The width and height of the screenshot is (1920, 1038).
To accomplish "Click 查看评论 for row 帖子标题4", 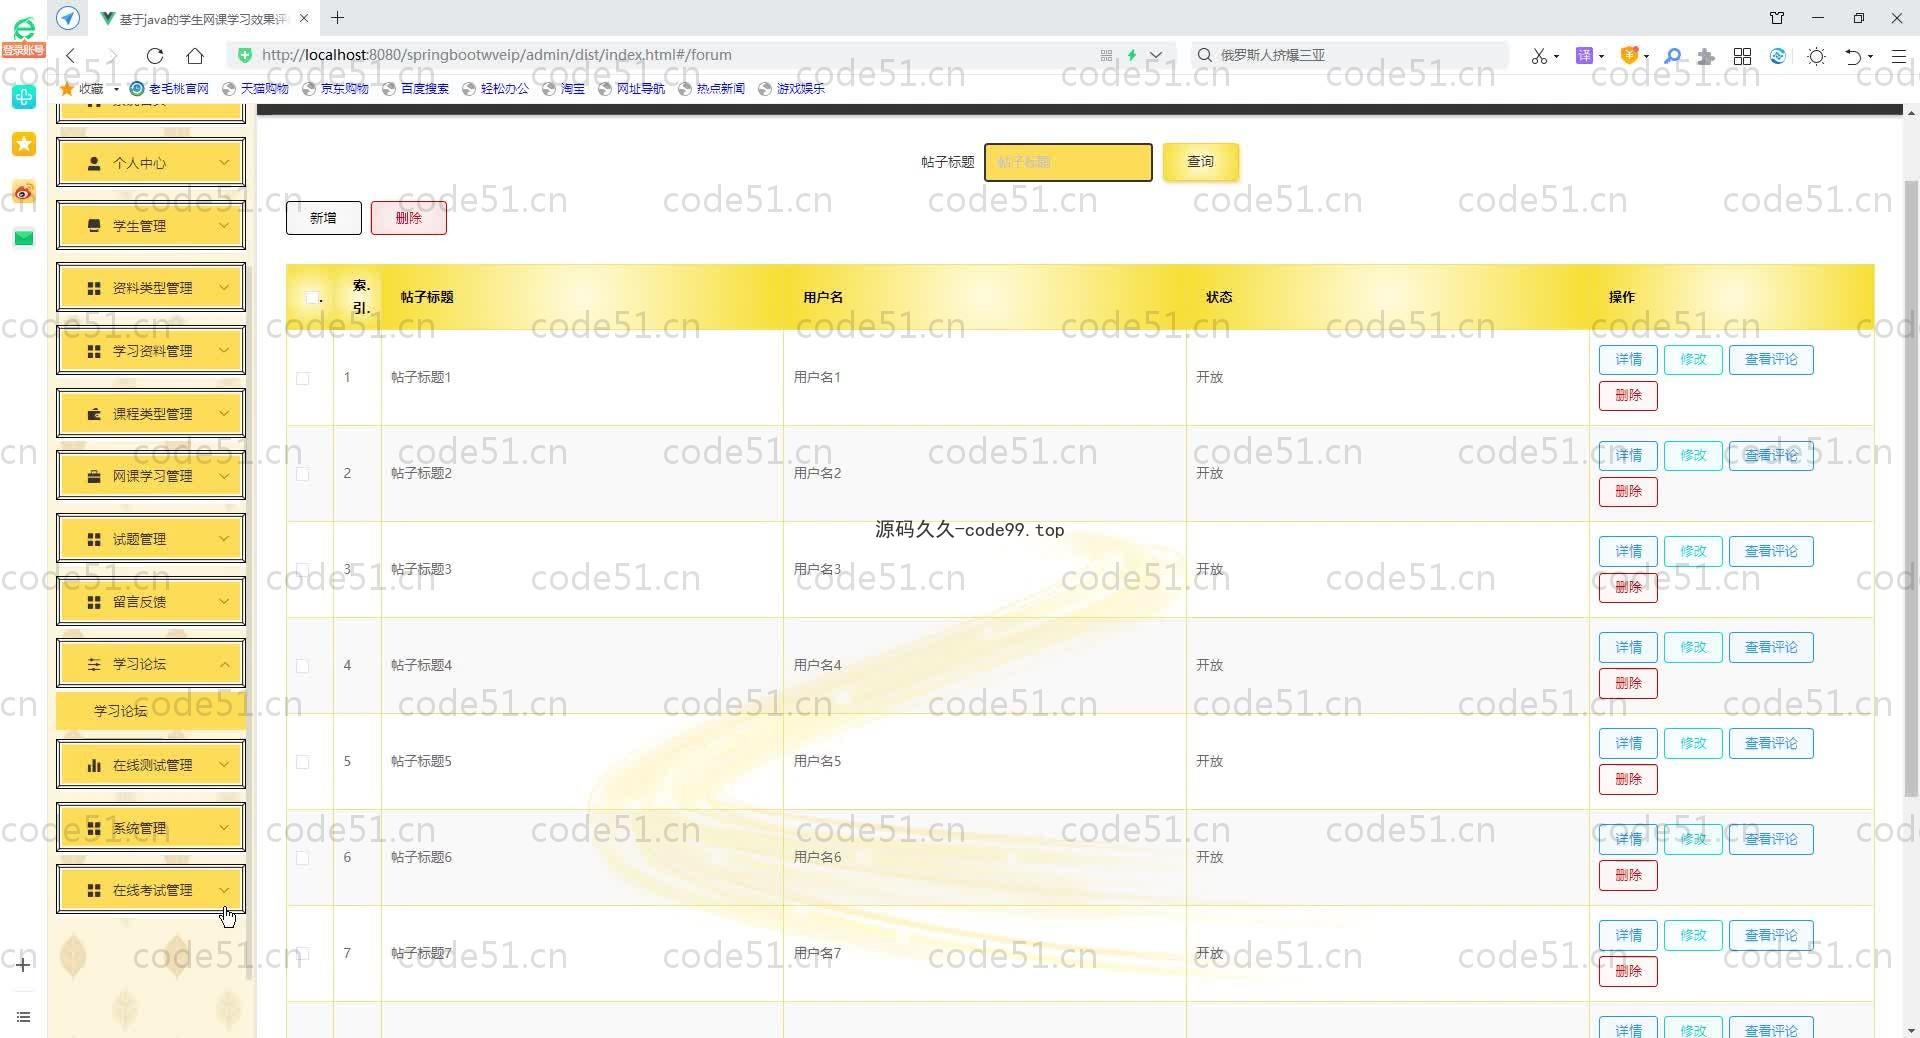I will 1771,648.
